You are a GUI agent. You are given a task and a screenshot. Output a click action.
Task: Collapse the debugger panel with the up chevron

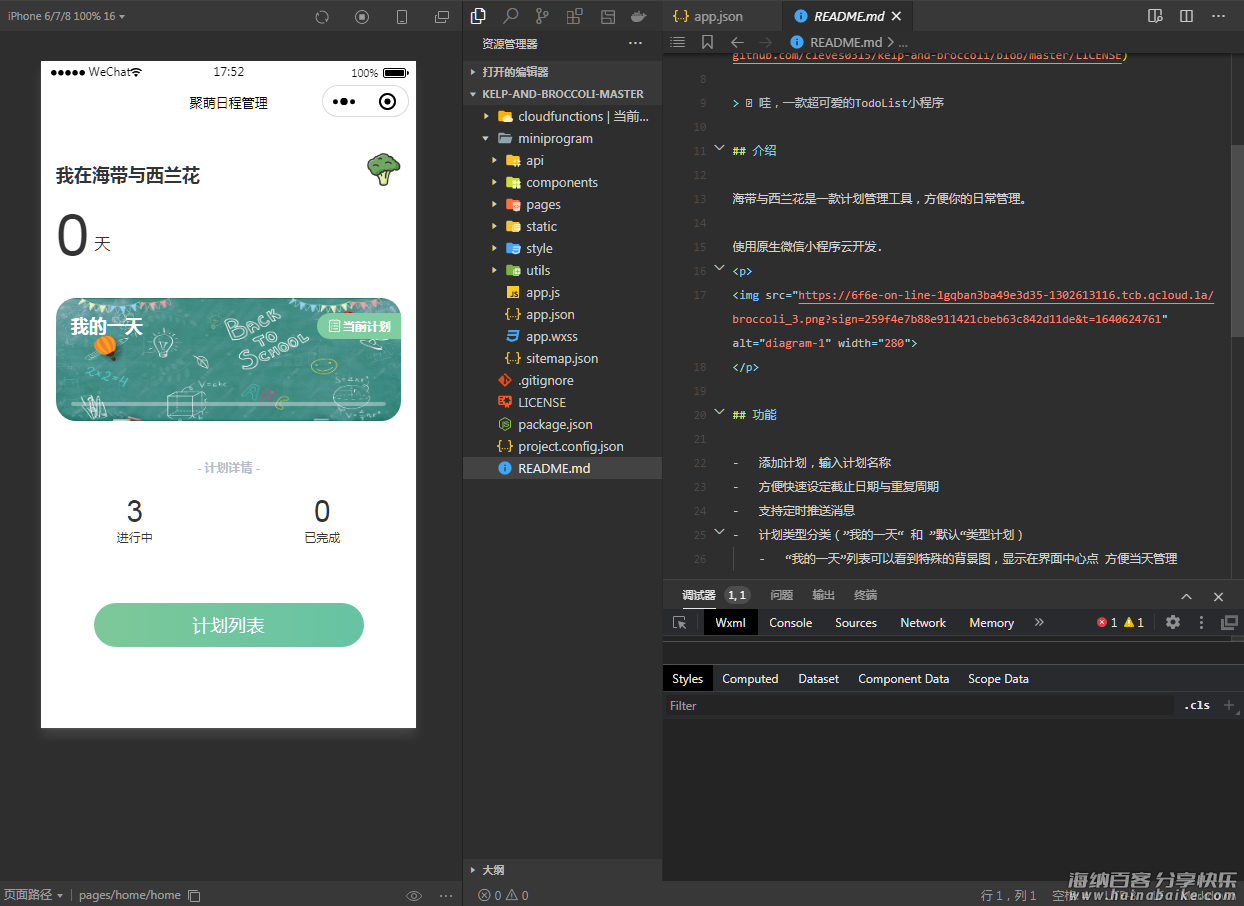click(x=1186, y=596)
